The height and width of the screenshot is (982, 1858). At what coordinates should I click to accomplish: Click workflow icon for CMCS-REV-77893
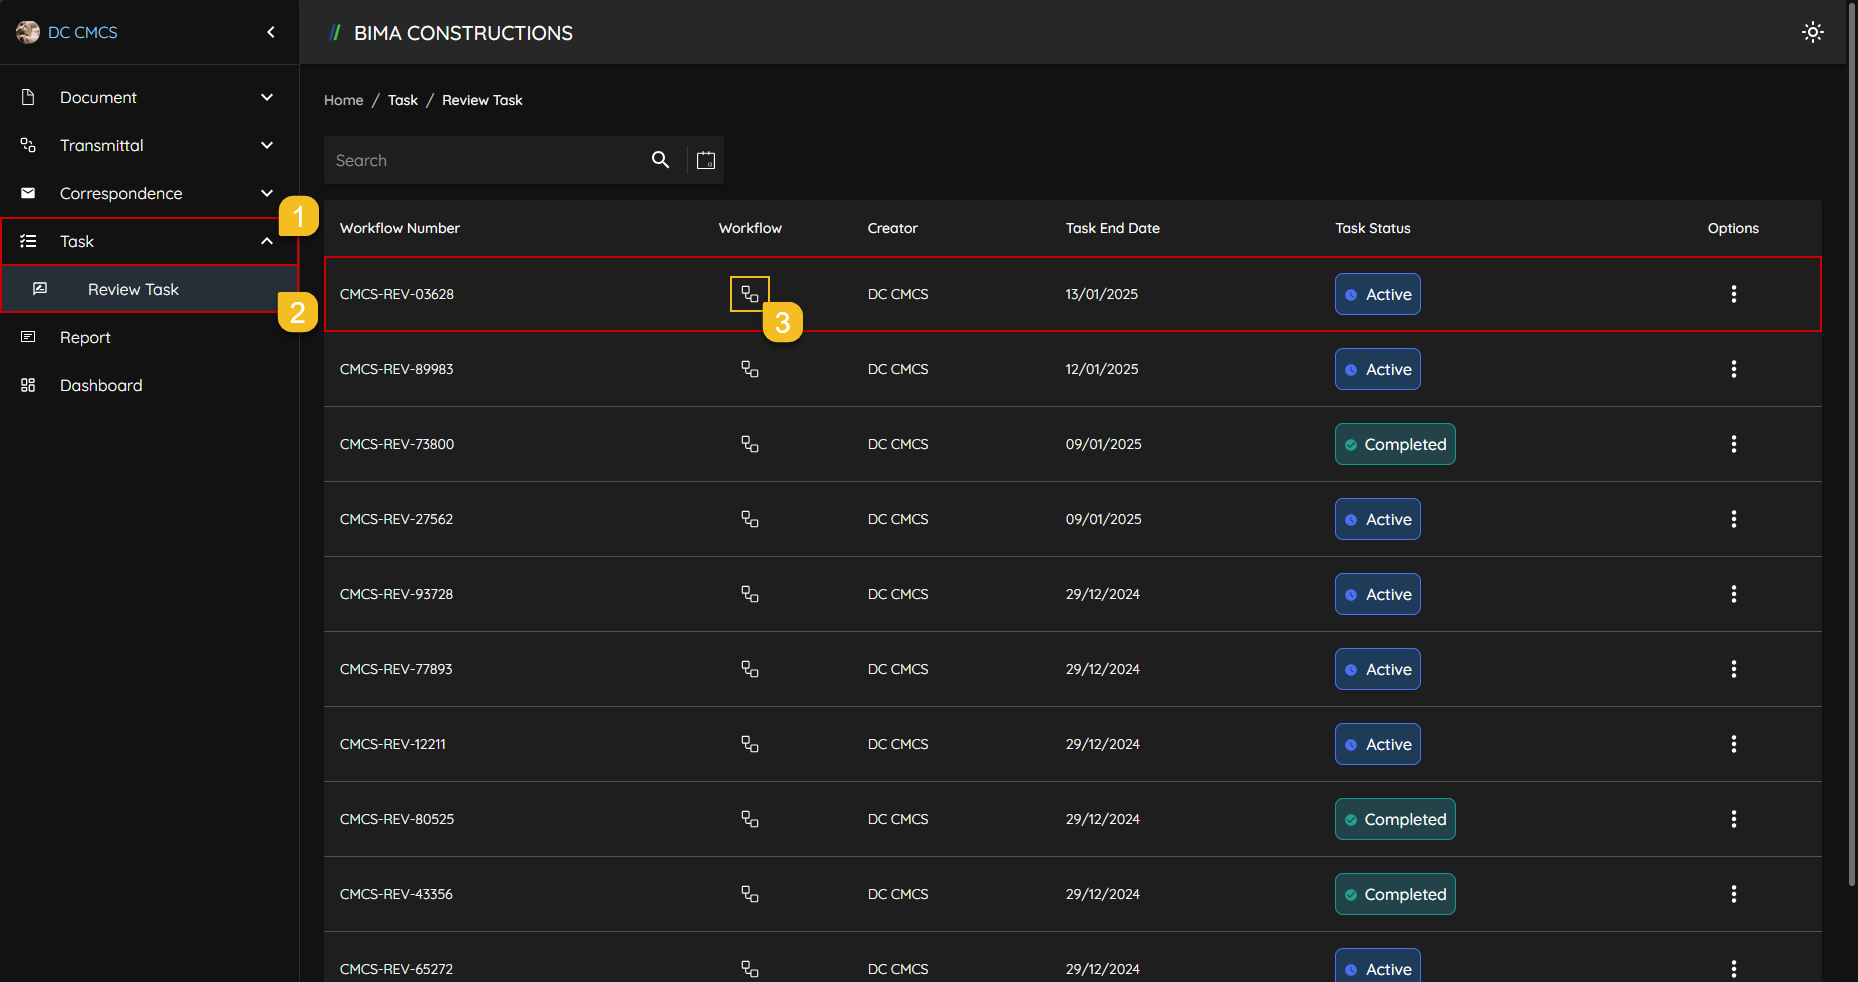point(749,669)
